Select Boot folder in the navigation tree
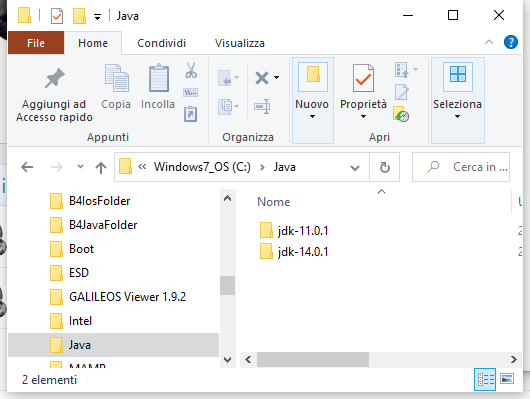The height and width of the screenshot is (399, 530). pyautogui.click(x=72, y=249)
